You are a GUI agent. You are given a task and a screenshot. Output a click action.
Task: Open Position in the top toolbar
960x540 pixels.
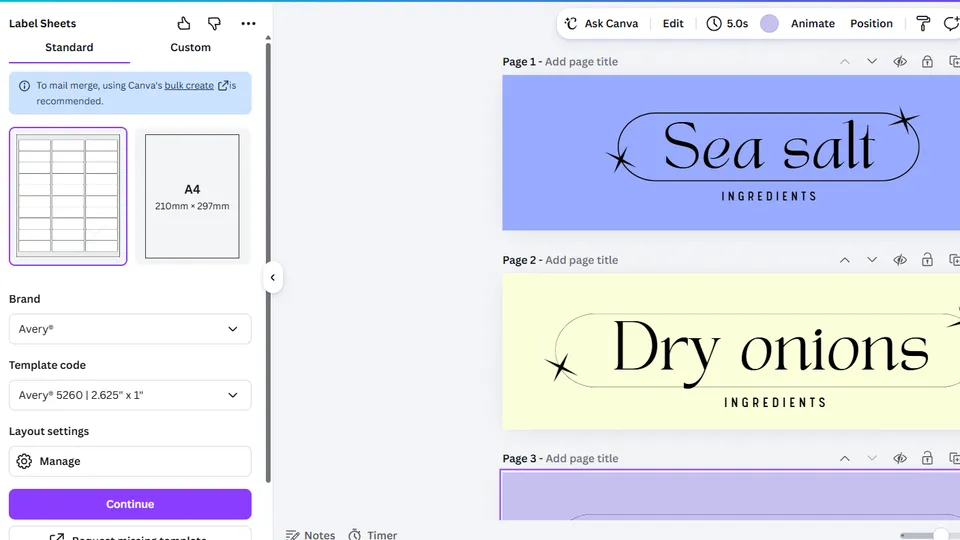click(x=871, y=23)
